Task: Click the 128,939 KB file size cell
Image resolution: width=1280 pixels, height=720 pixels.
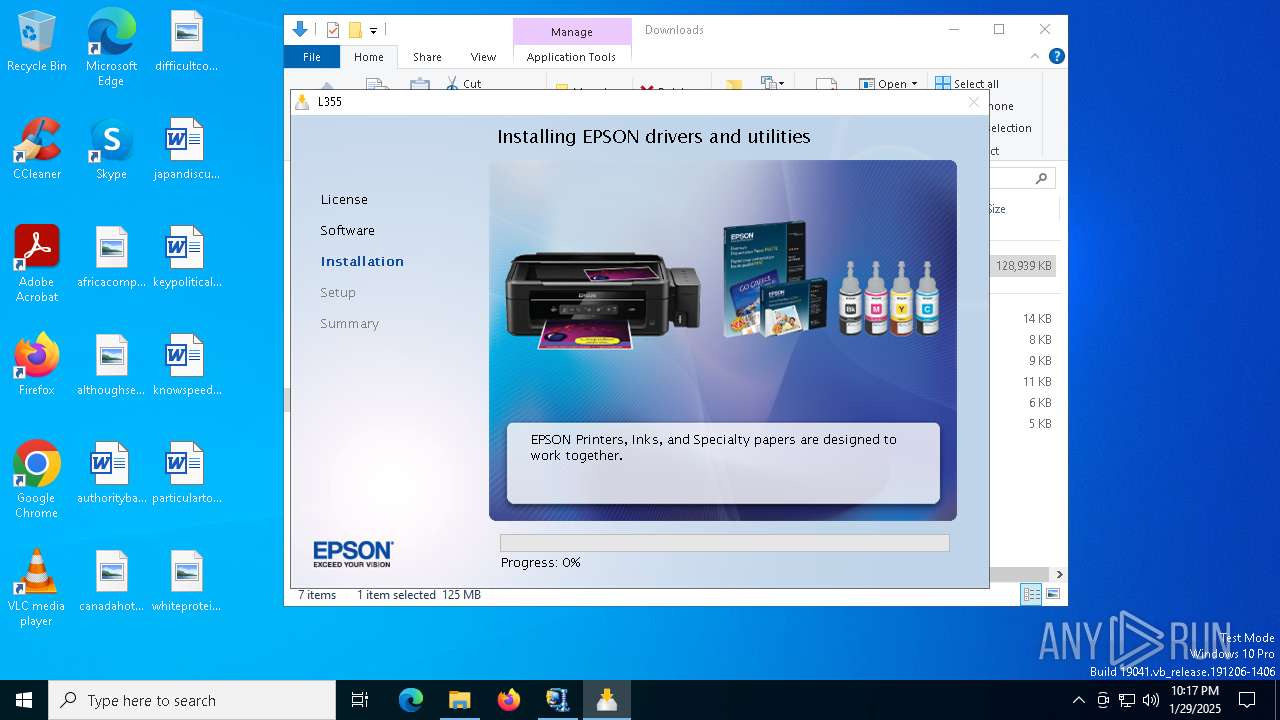Action: [x=1023, y=266]
